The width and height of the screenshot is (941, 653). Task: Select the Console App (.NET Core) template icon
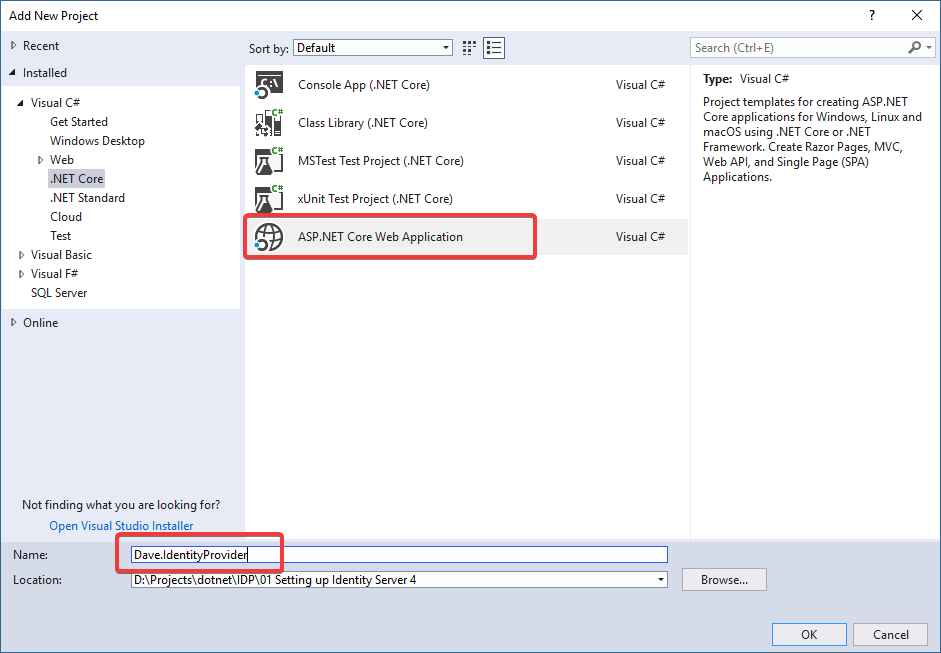click(268, 85)
